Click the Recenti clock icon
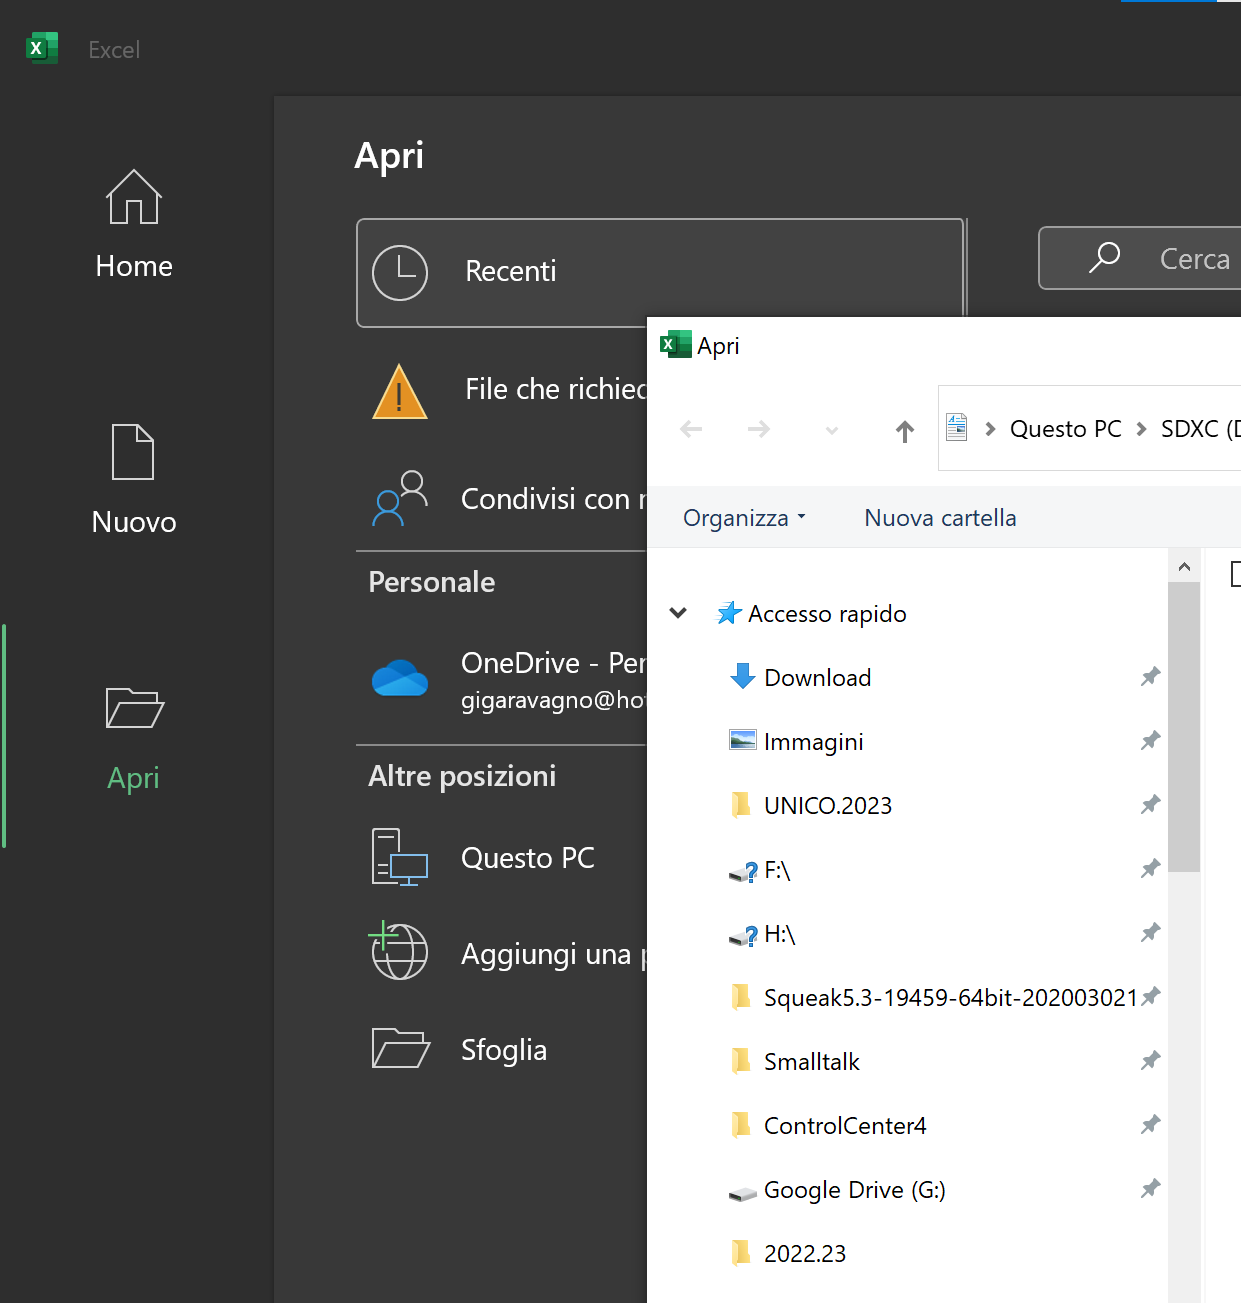 click(x=400, y=272)
